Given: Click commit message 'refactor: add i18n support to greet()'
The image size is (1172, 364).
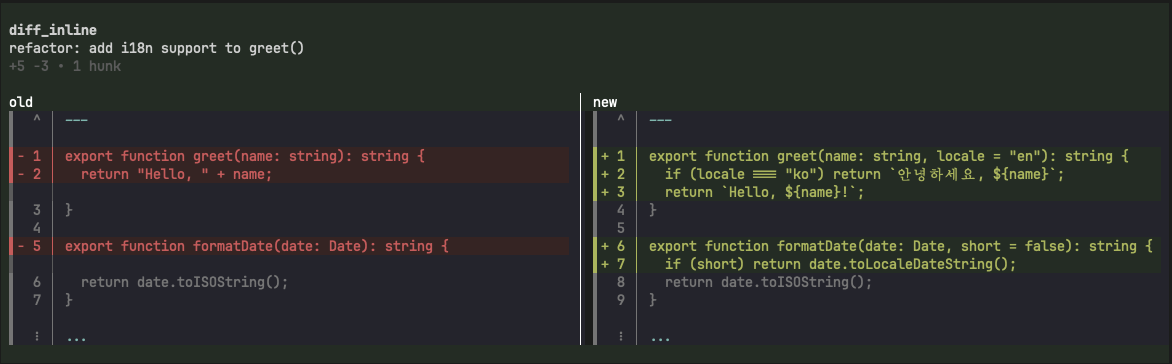Looking at the screenshot, I should pos(157,49).
